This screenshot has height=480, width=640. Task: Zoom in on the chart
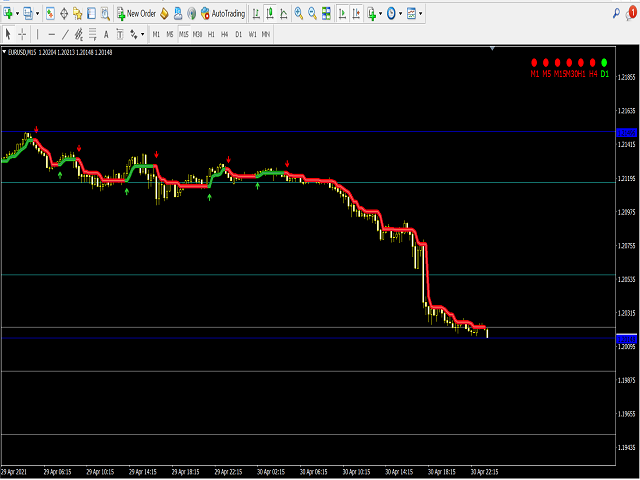[x=297, y=14]
